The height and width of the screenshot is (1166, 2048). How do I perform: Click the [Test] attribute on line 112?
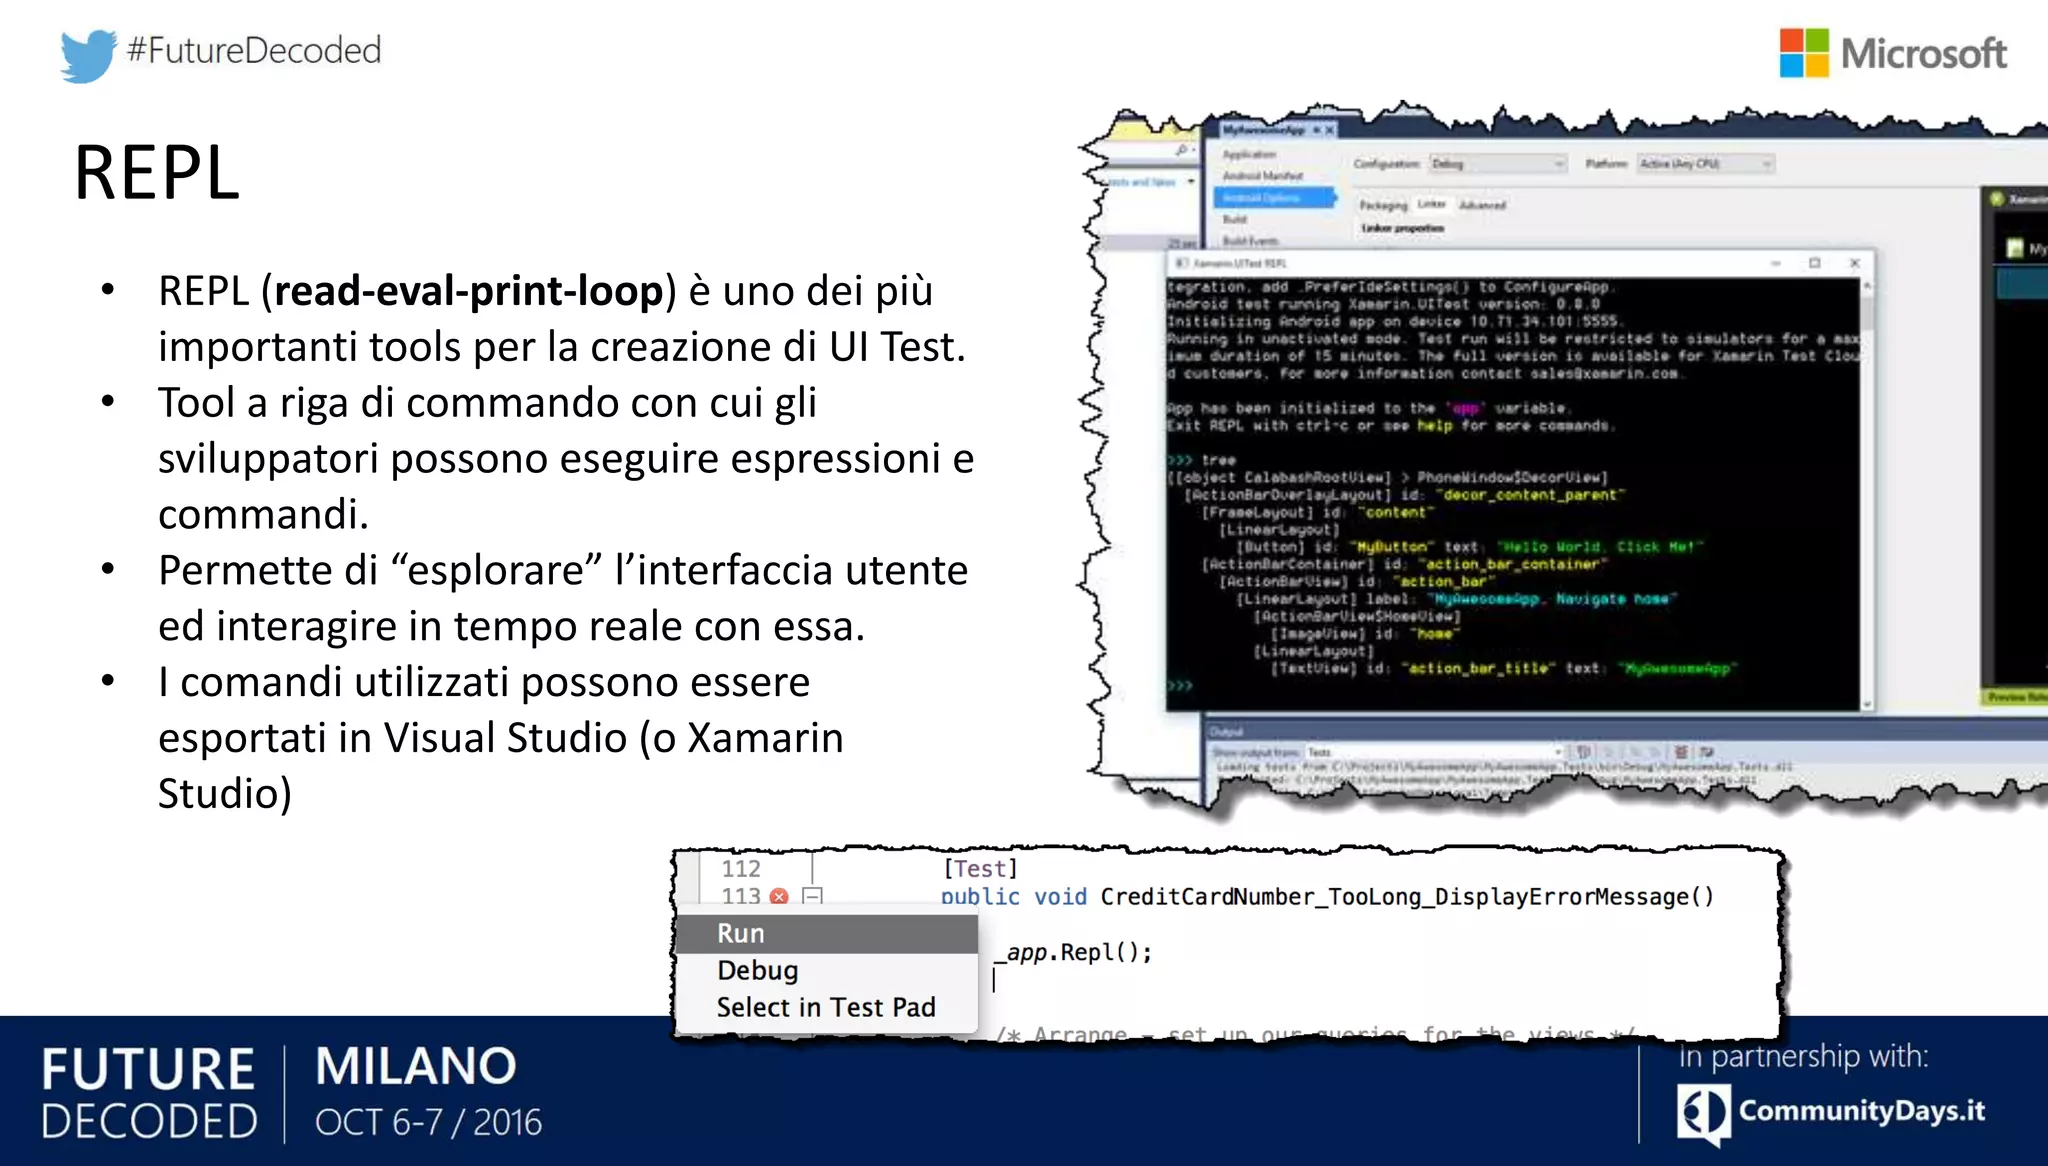[x=980, y=868]
